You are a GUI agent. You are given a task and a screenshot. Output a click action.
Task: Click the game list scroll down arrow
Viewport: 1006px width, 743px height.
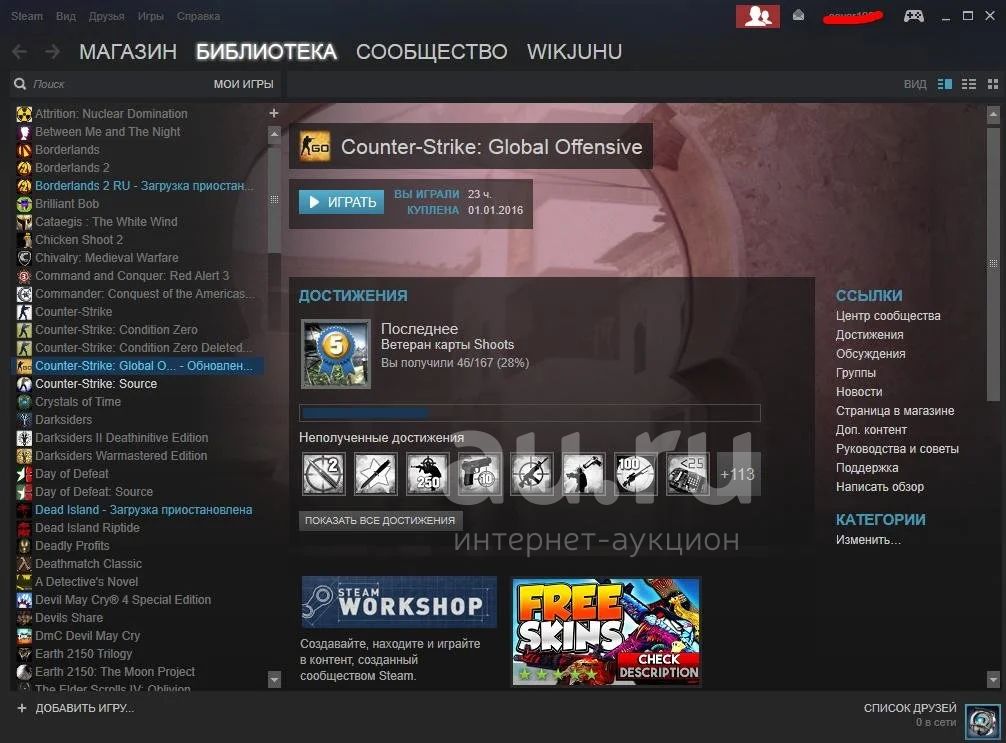click(274, 679)
